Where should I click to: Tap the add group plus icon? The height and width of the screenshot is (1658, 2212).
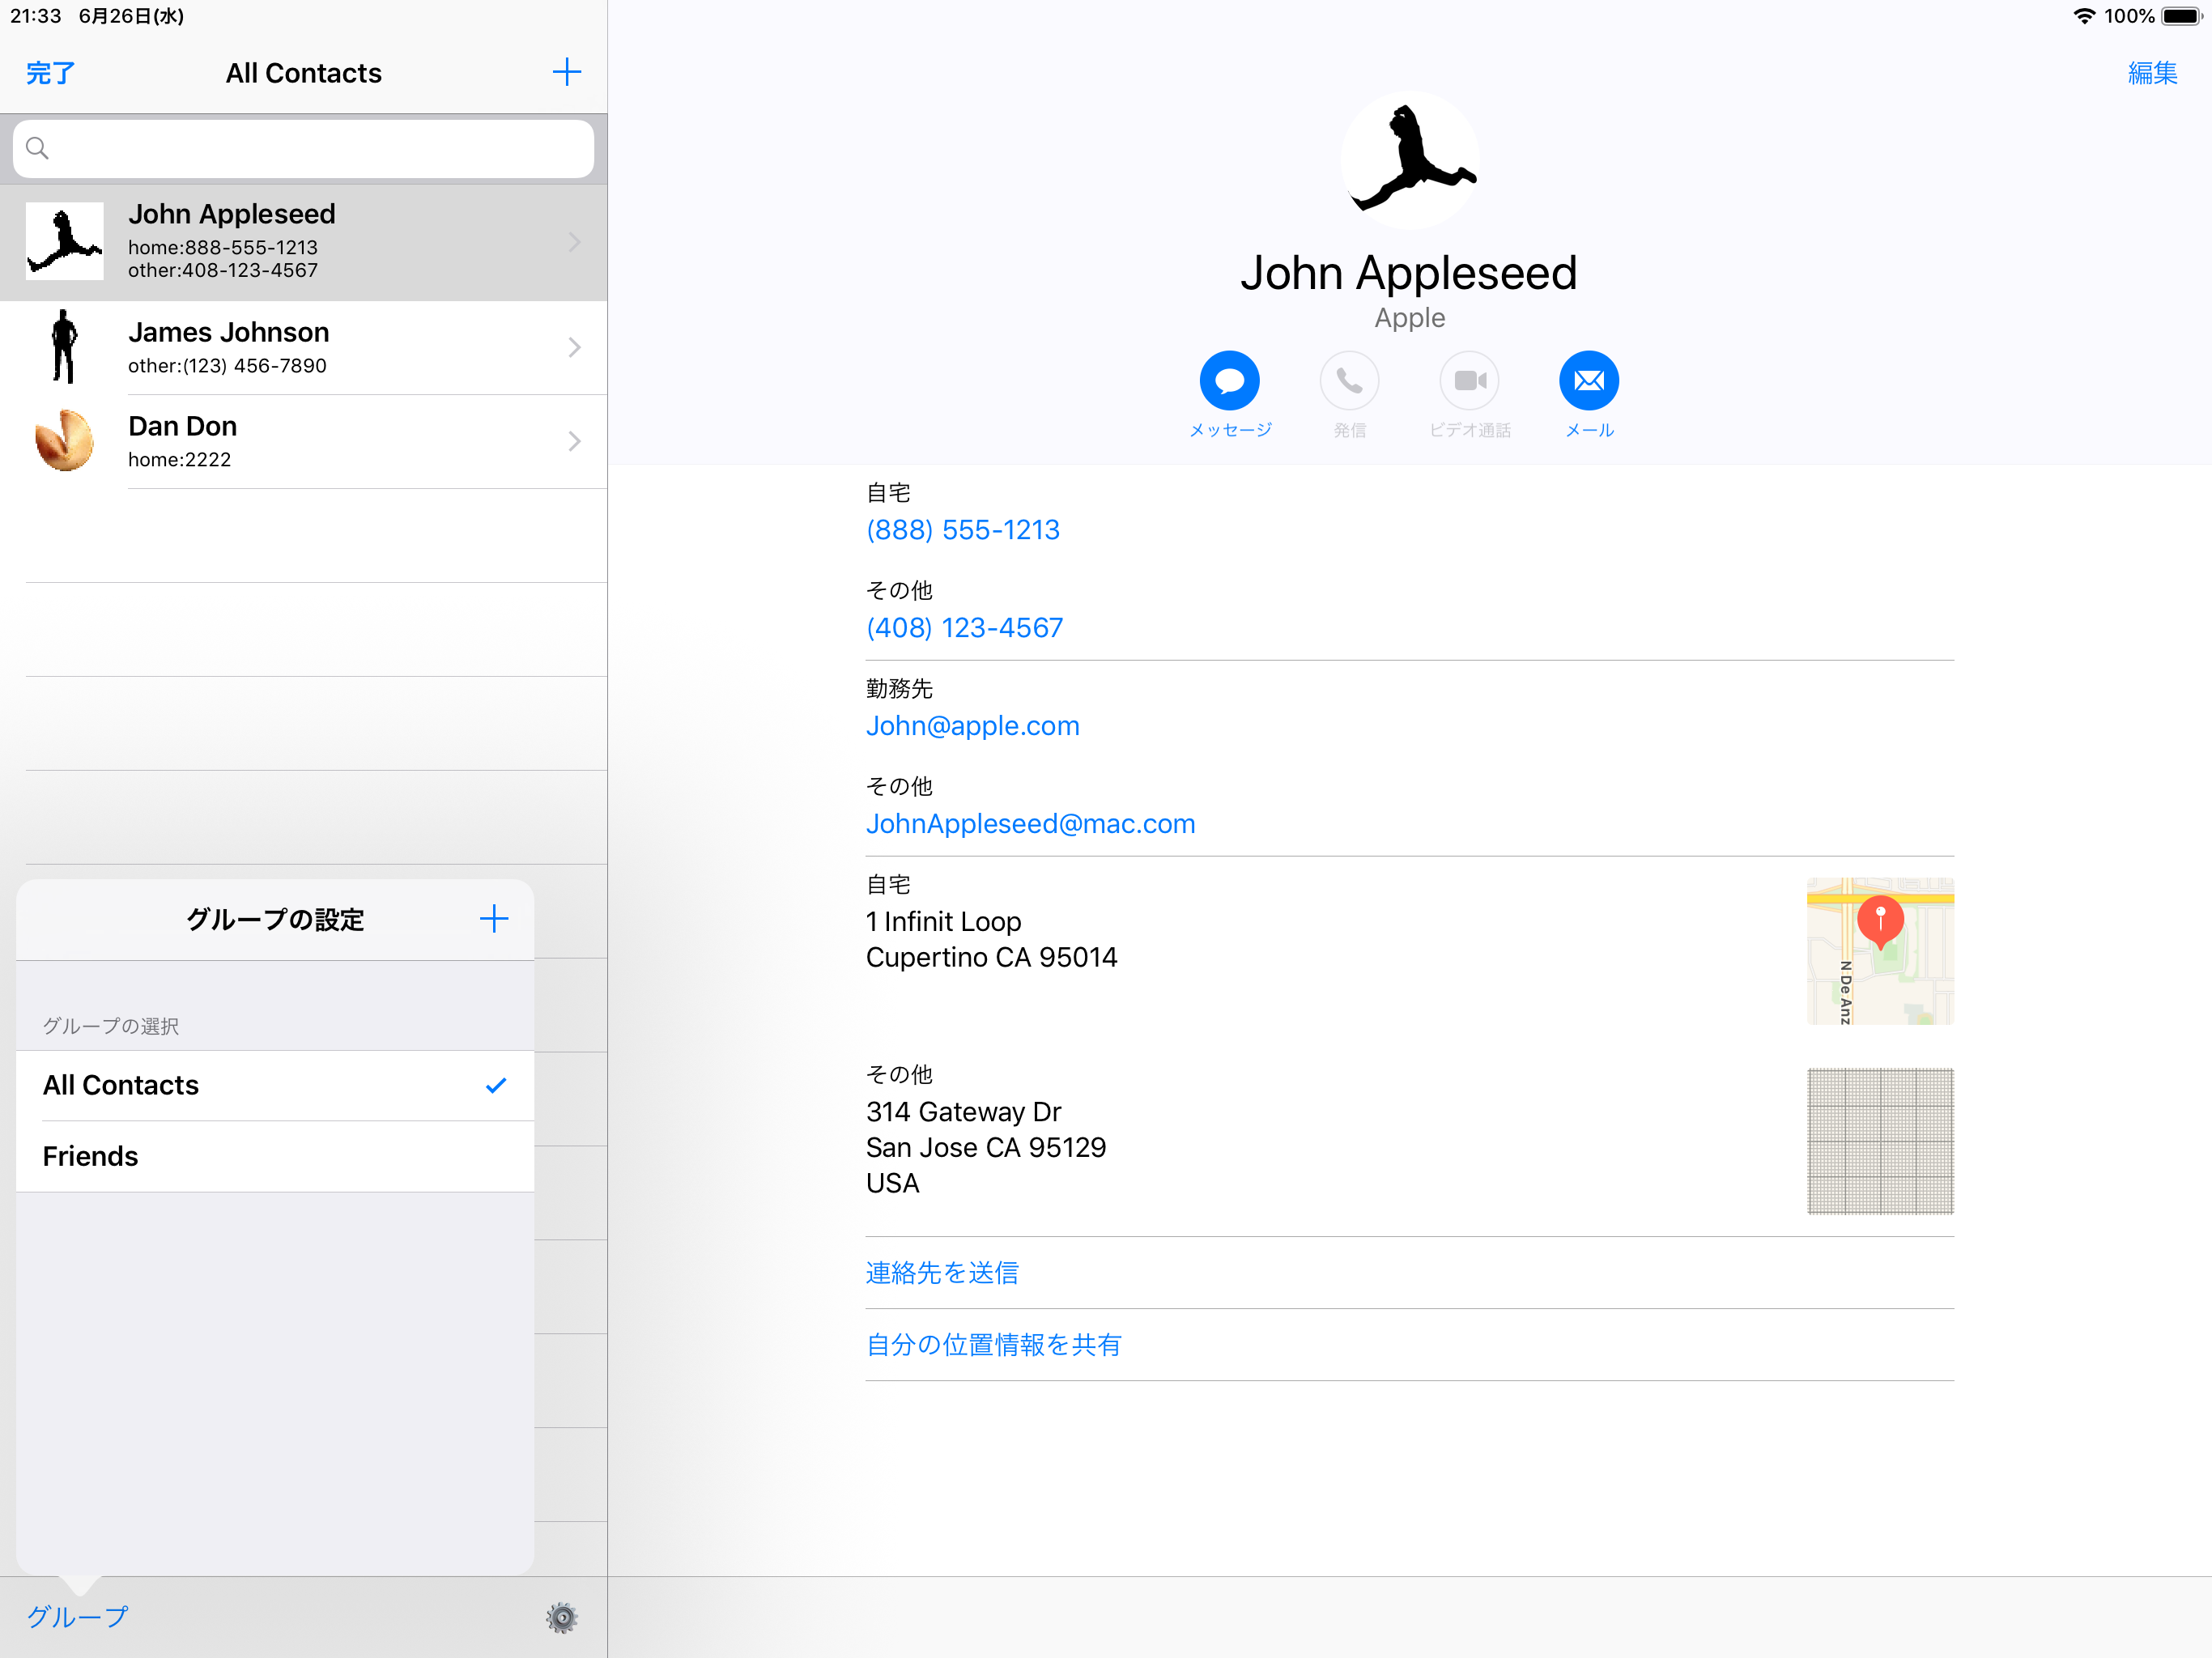click(x=494, y=919)
